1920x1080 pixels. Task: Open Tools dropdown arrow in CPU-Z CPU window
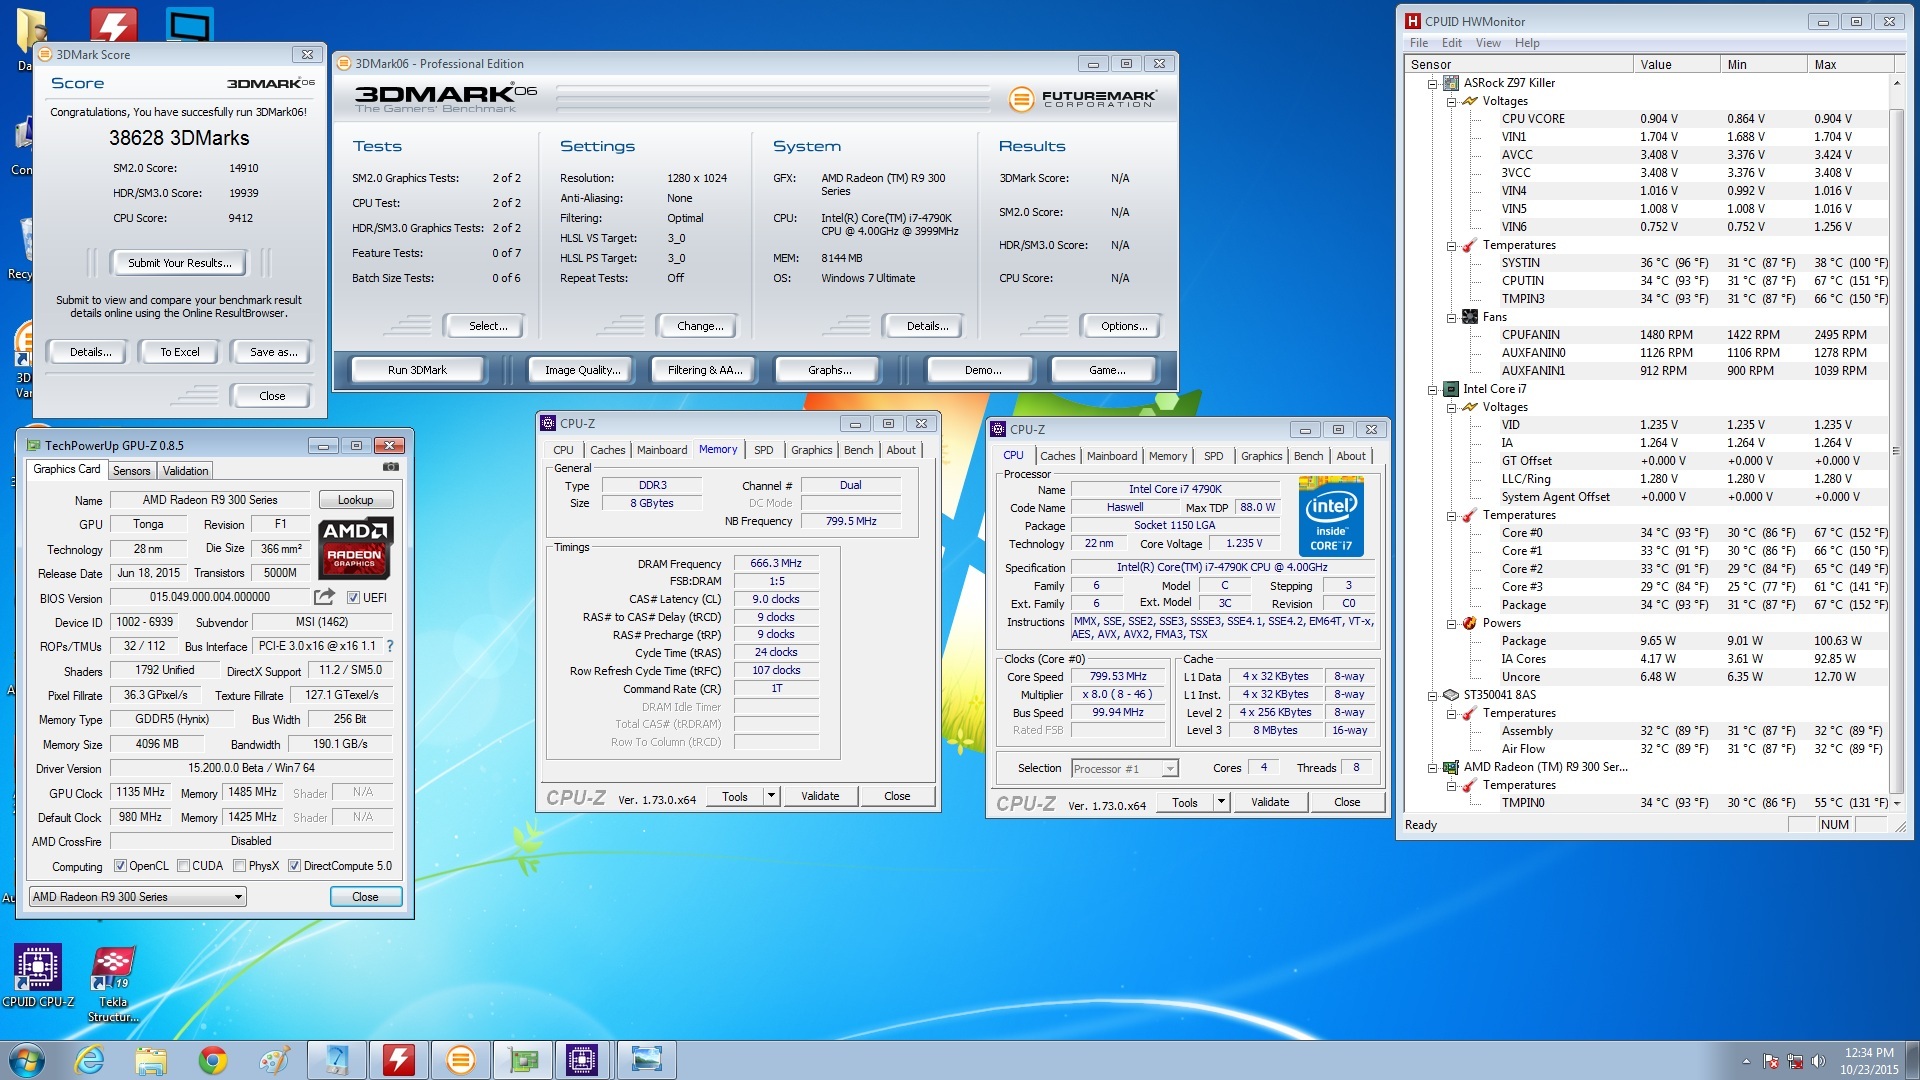pyautogui.click(x=1221, y=802)
